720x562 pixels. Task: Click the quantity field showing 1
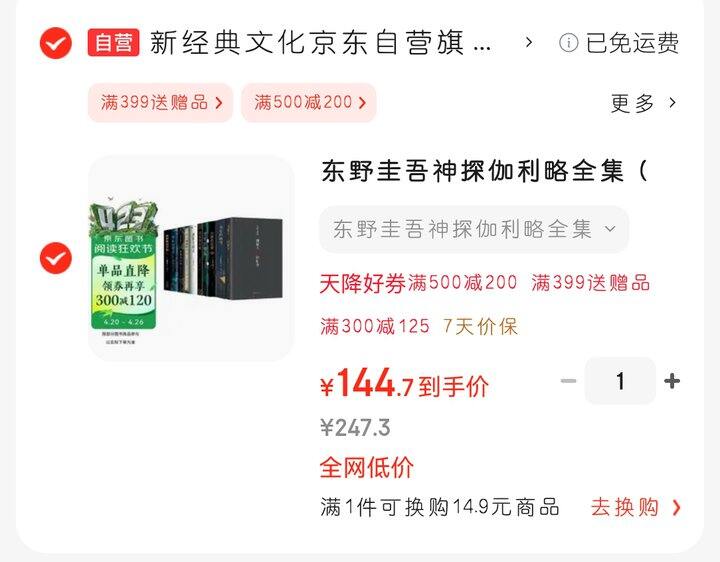[x=620, y=381]
